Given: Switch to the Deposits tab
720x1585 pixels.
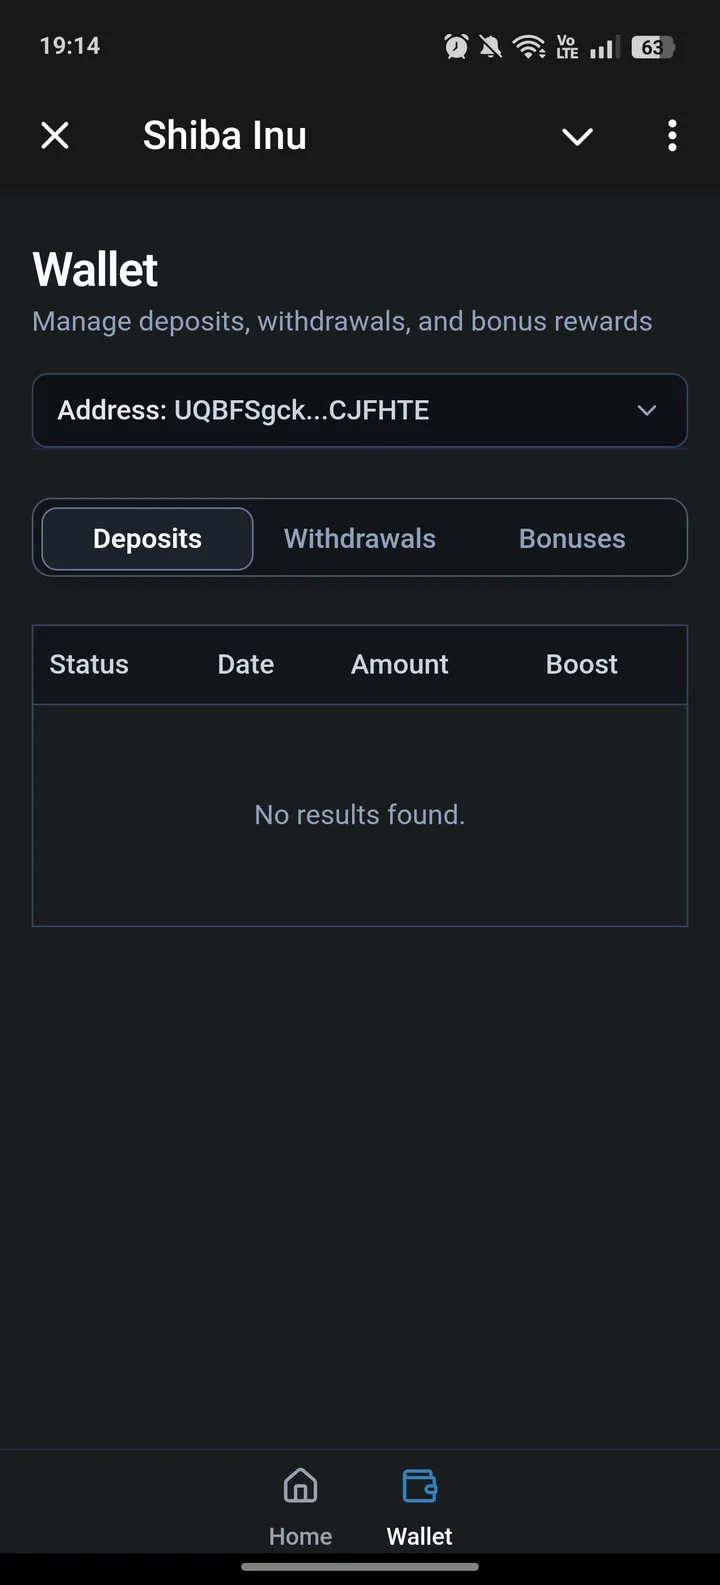Looking at the screenshot, I should 147,539.
